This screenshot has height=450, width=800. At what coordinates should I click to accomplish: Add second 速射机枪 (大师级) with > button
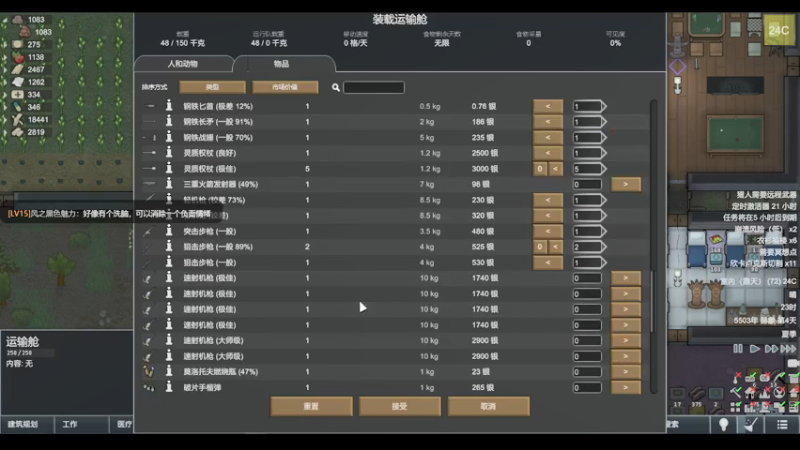click(x=626, y=356)
